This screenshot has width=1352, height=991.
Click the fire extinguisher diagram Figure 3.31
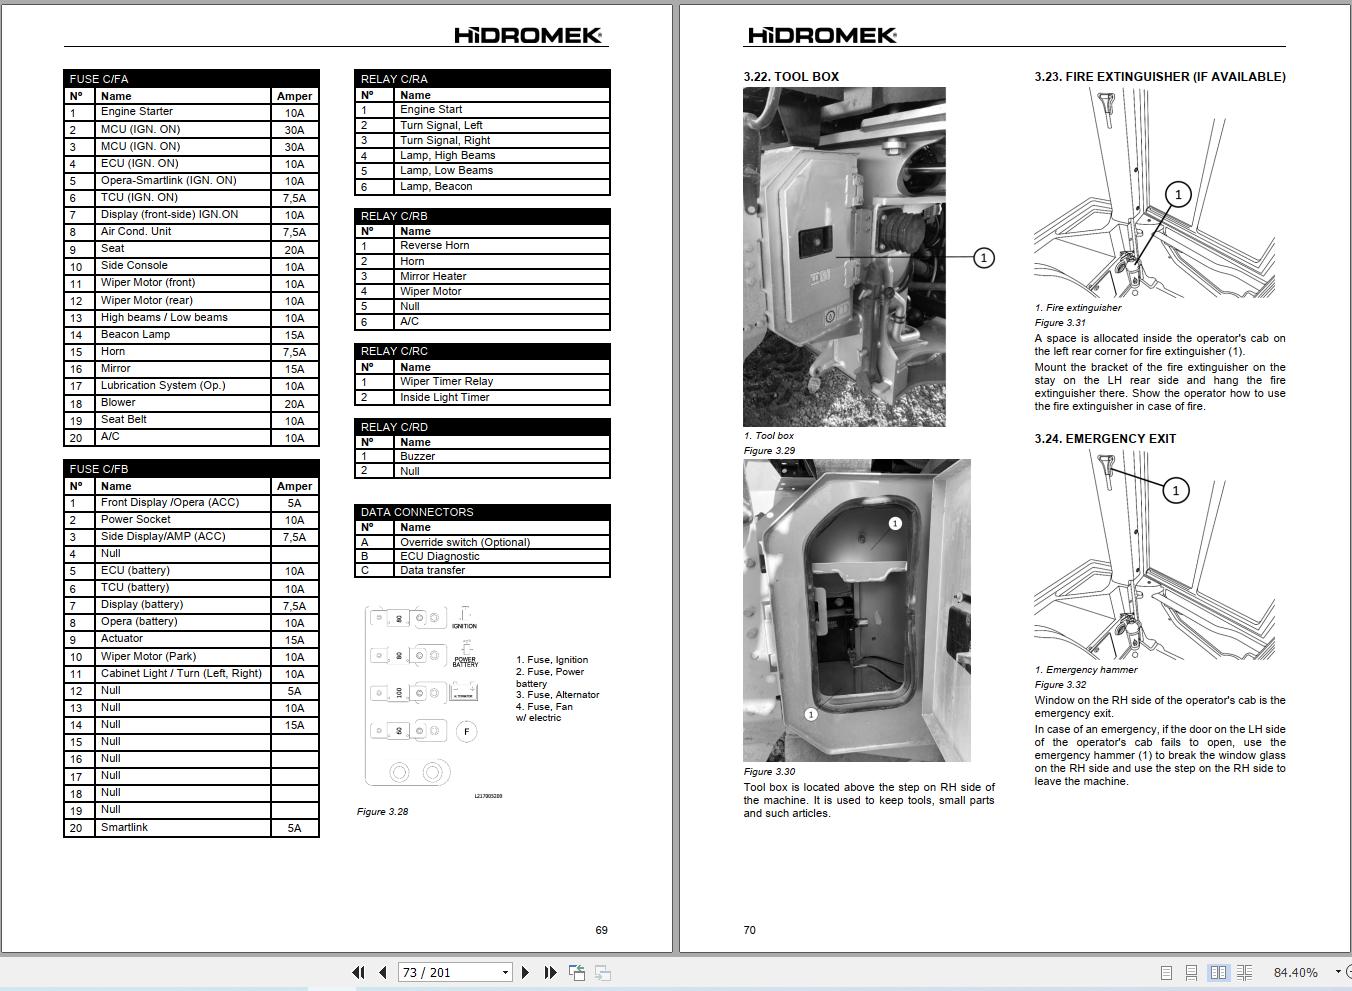click(x=1154, y=193)
